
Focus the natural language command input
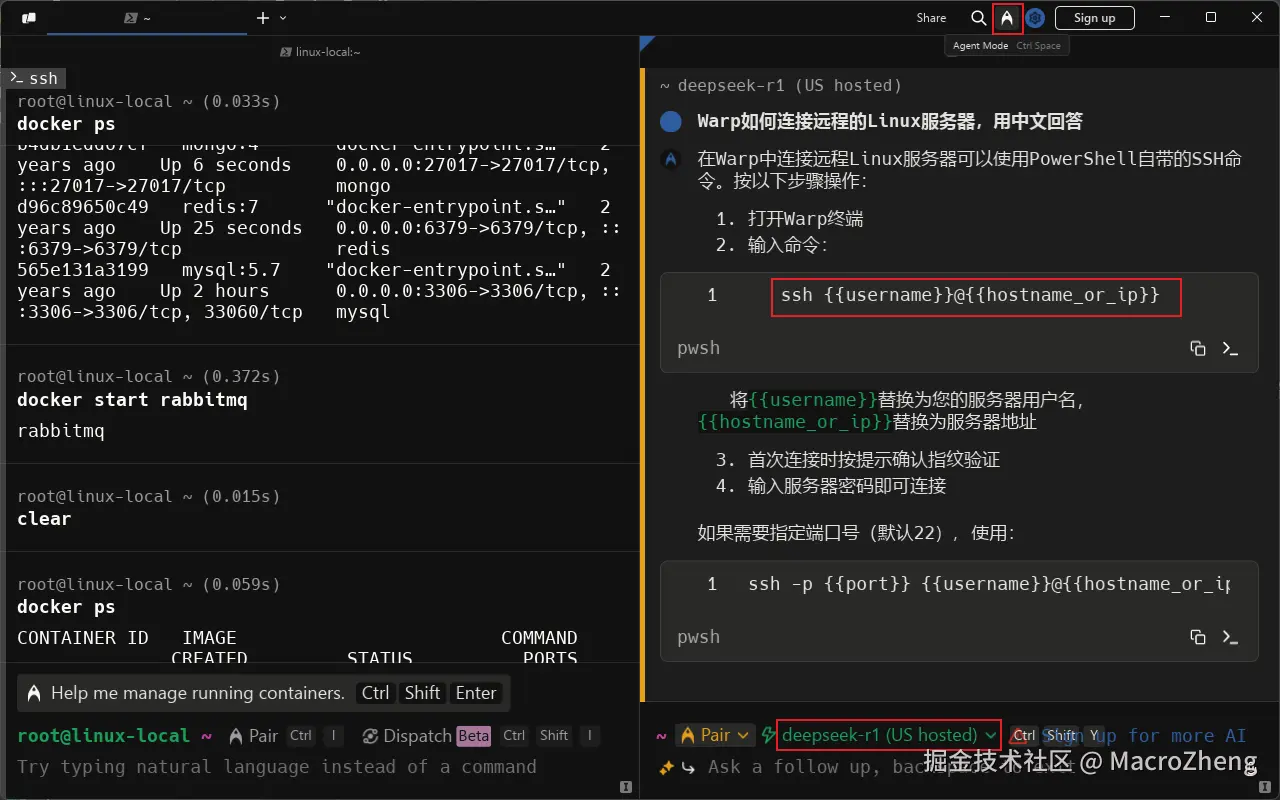(277, 767)
